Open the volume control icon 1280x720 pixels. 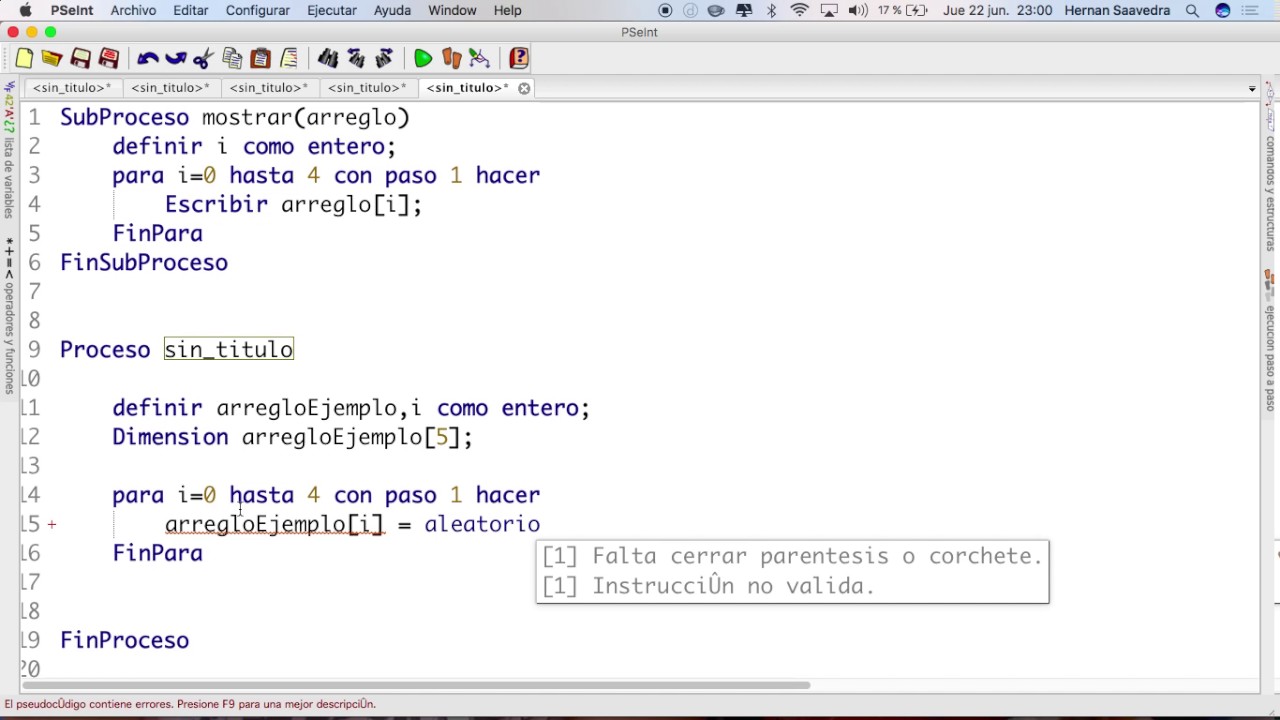tap(857, 10)
